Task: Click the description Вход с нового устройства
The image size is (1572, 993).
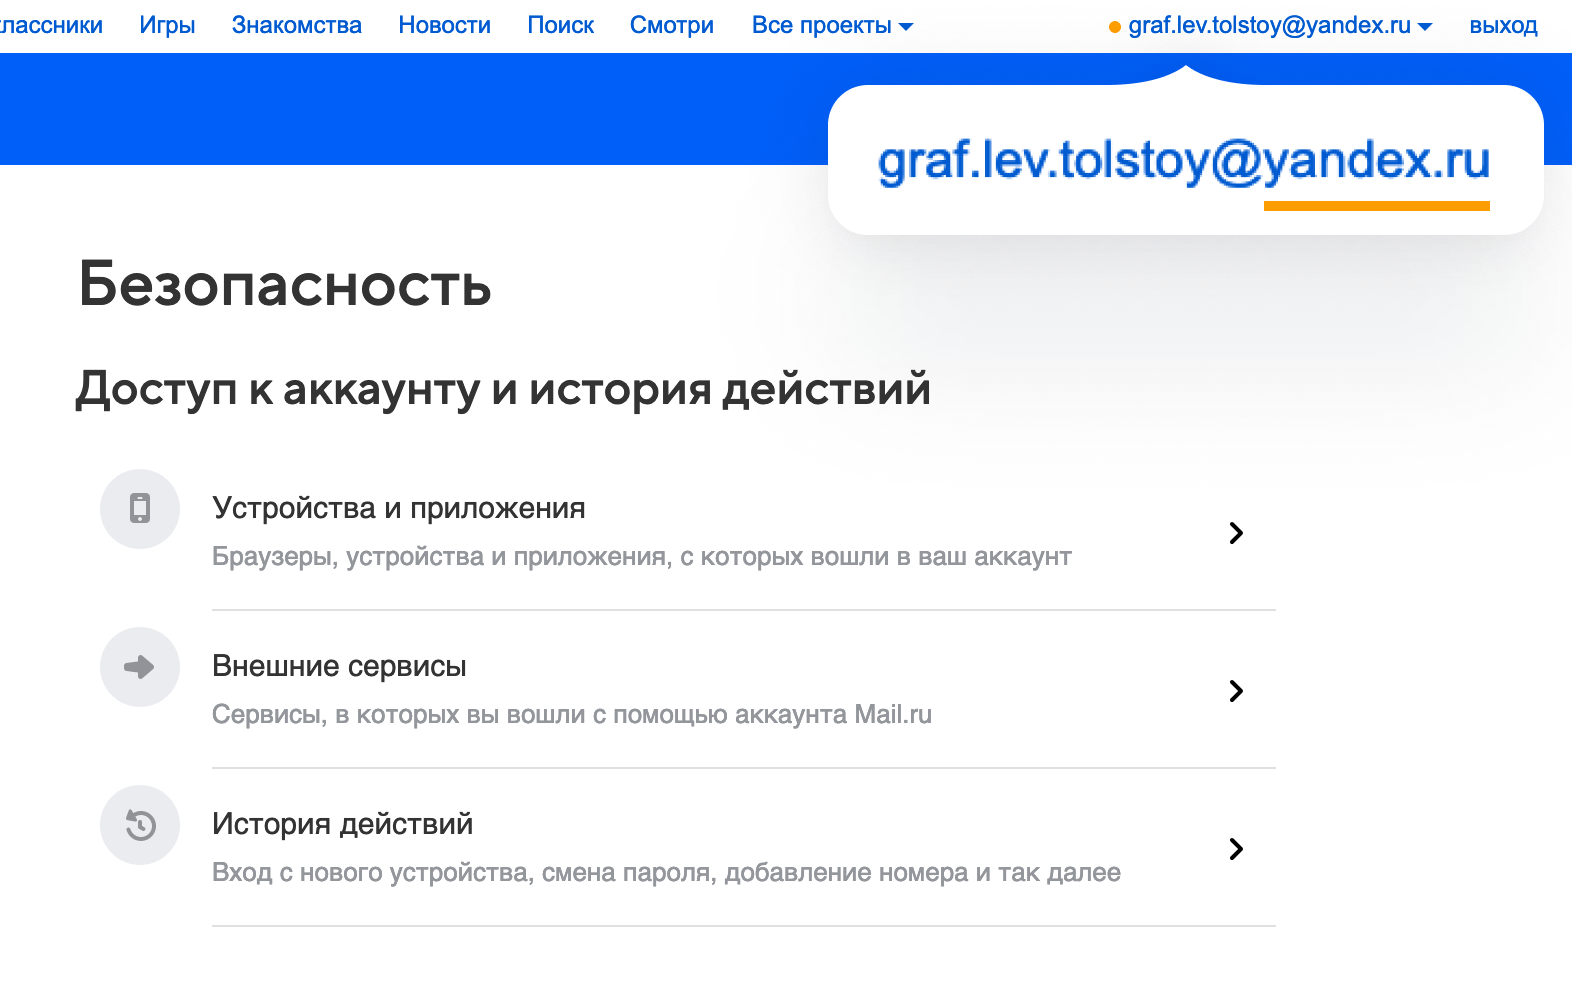Action: [666, 873]
